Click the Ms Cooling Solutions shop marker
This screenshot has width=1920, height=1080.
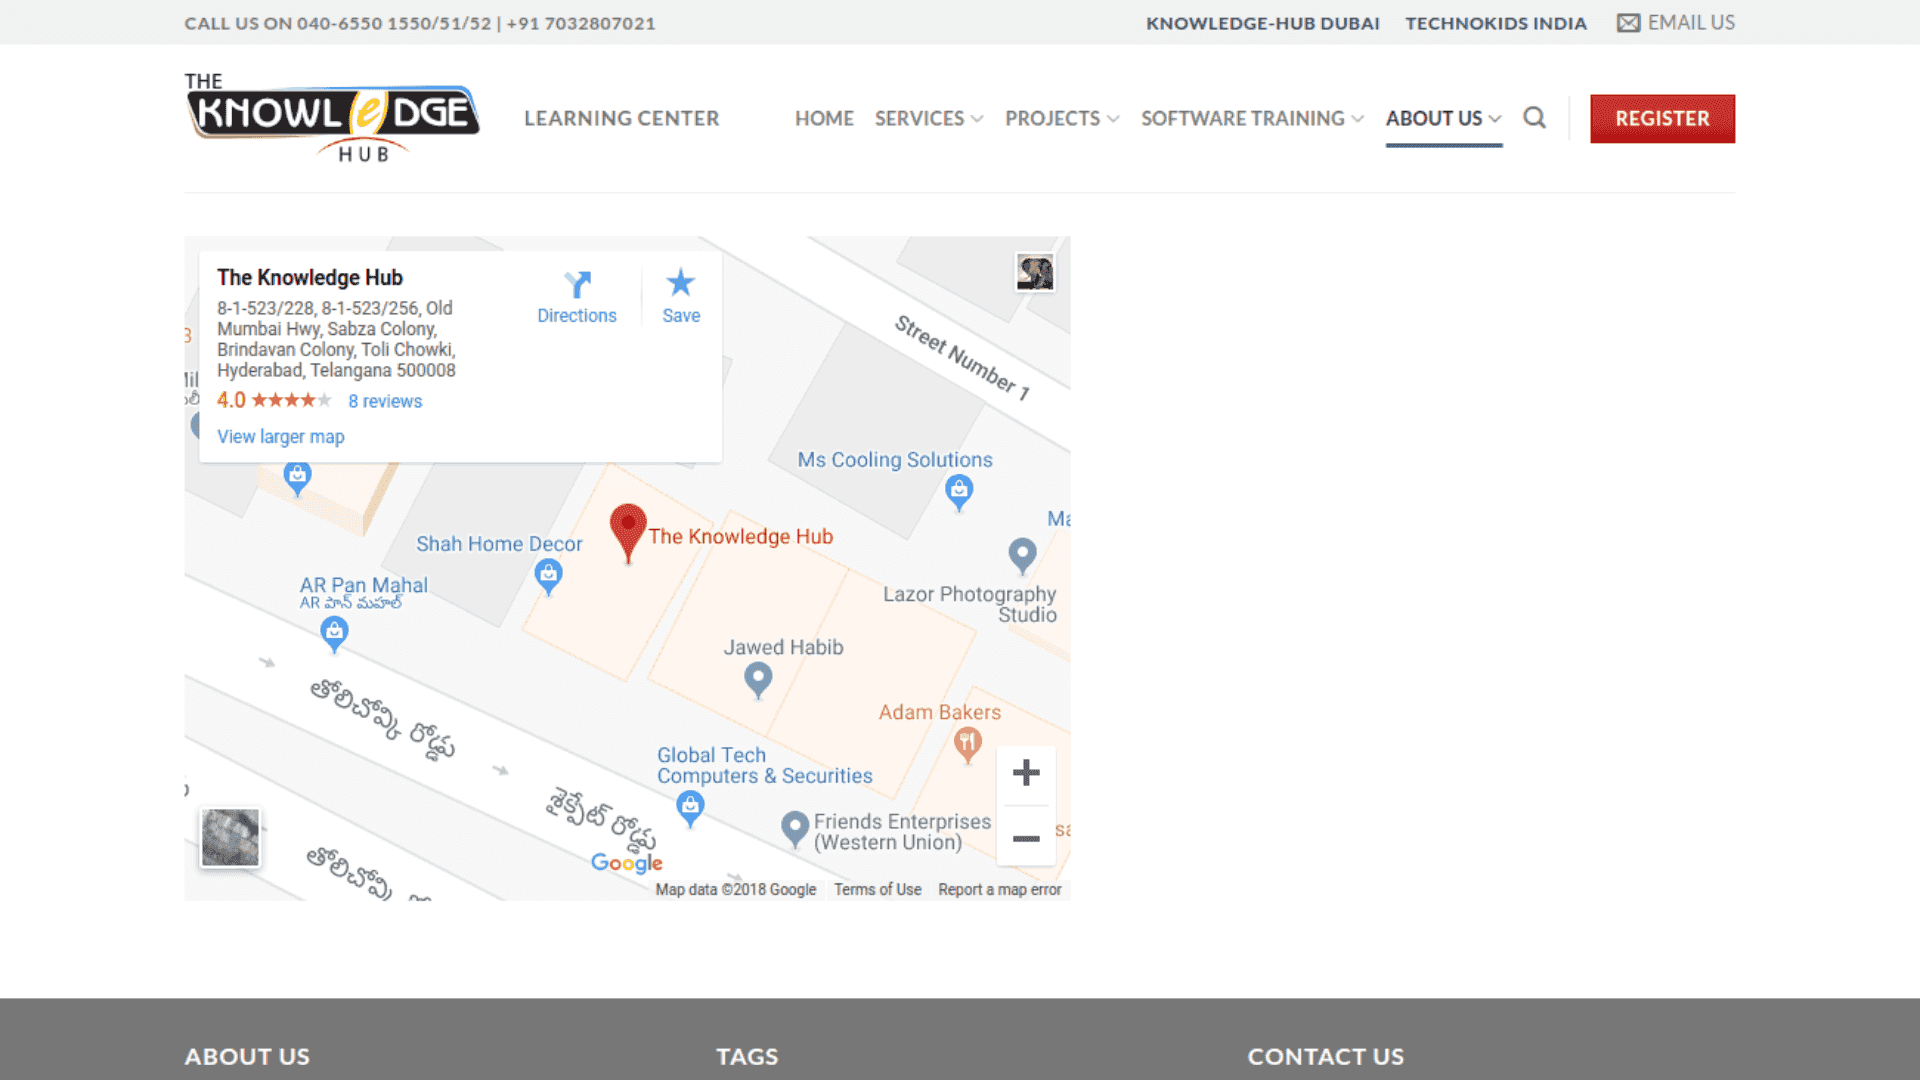click(959, 490)
